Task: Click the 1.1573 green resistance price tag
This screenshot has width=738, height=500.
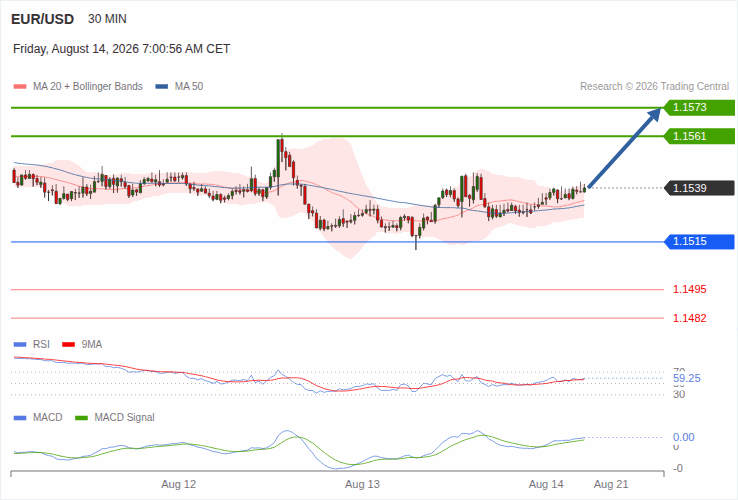Action: tap(699, 107)
